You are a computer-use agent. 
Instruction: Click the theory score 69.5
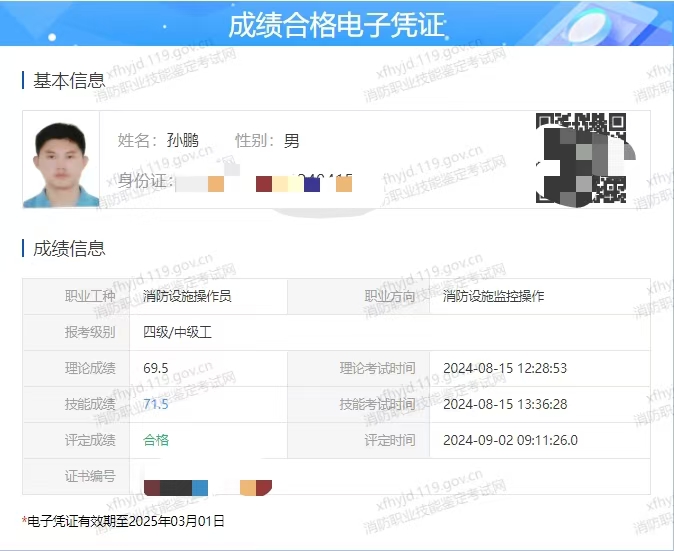tap(156, 368)
